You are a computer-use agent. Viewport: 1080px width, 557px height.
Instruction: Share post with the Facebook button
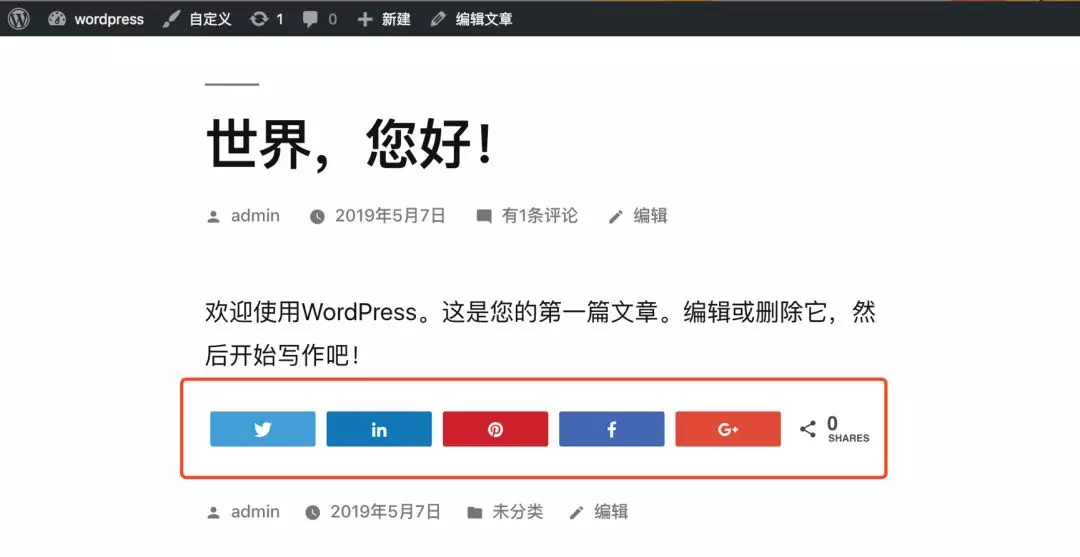[x=612, y=429]
